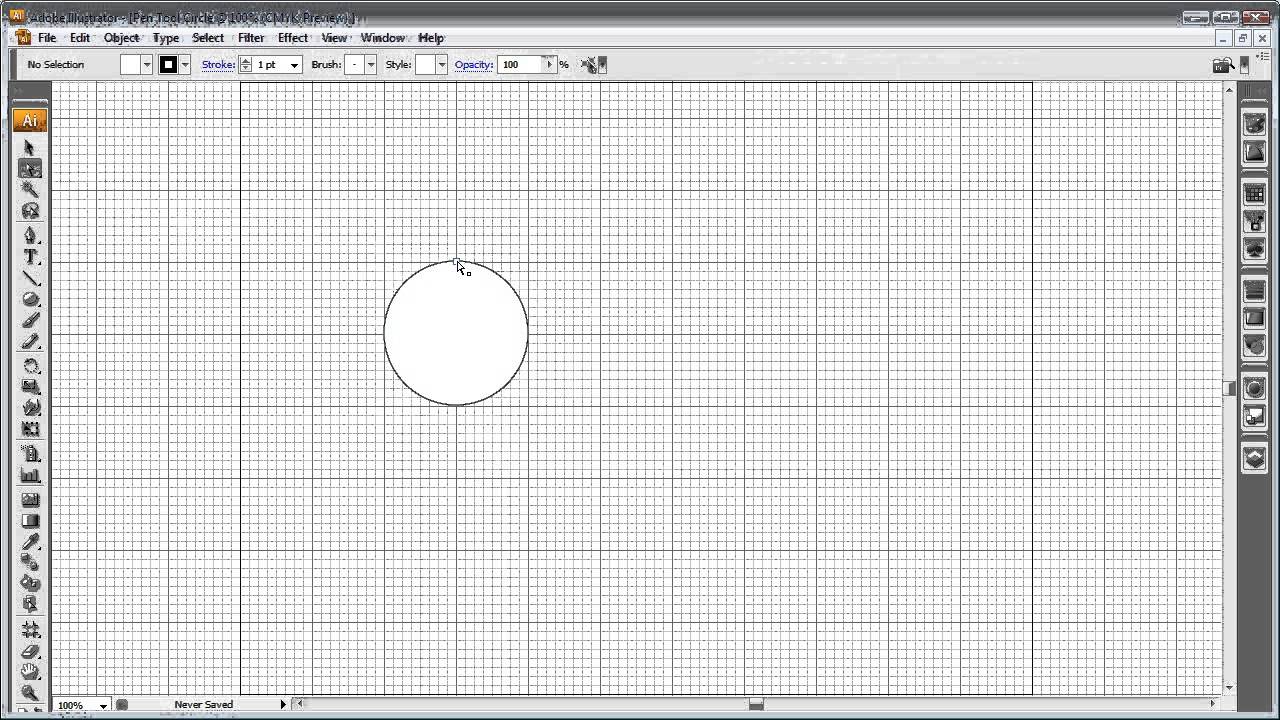Click the Stroke panel link

tap(218, 65)
